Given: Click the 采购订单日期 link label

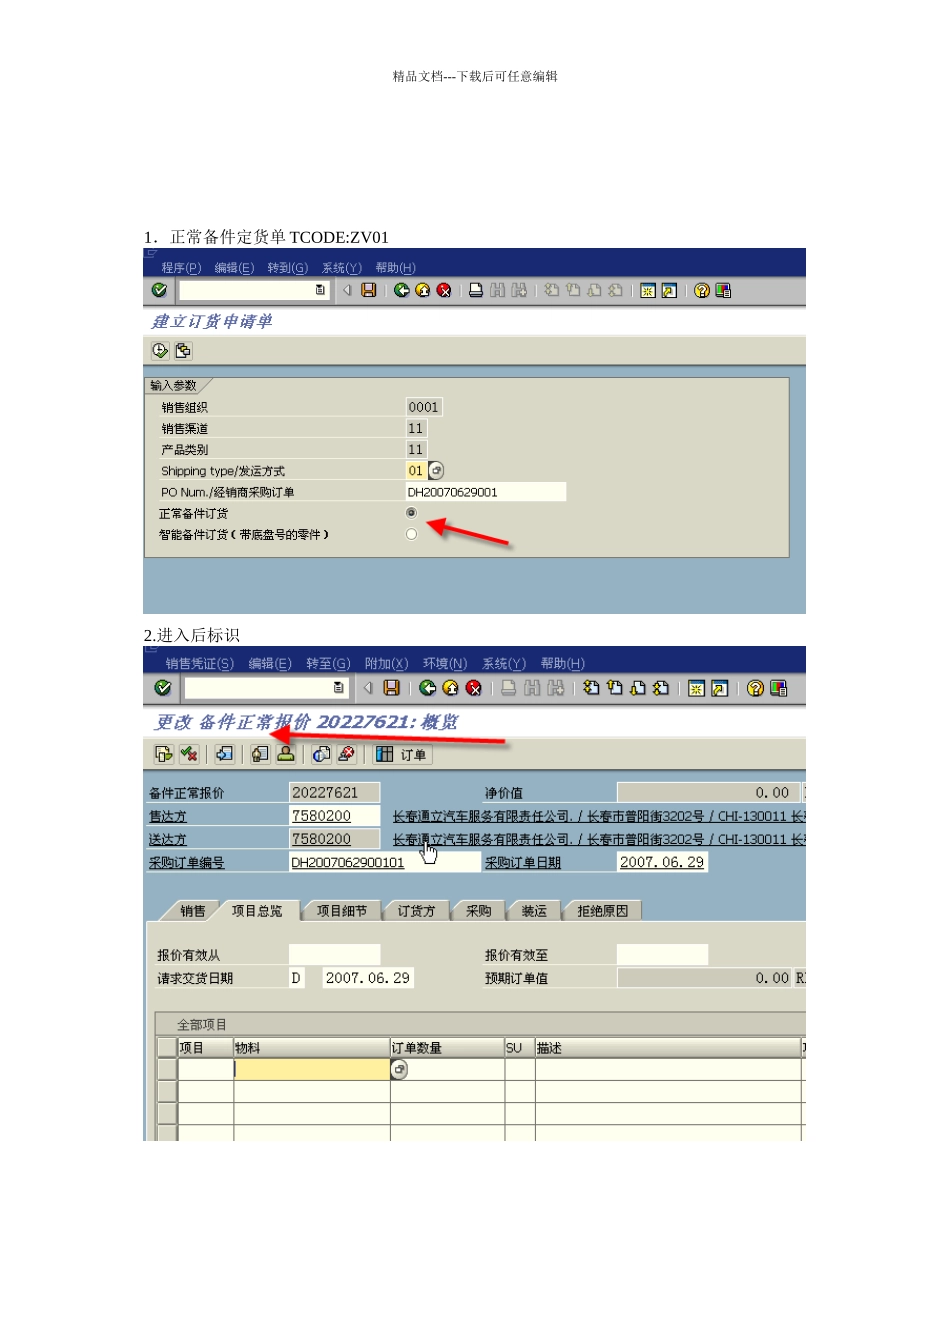Looking at the screenshot, I should (x=523, y=863).
